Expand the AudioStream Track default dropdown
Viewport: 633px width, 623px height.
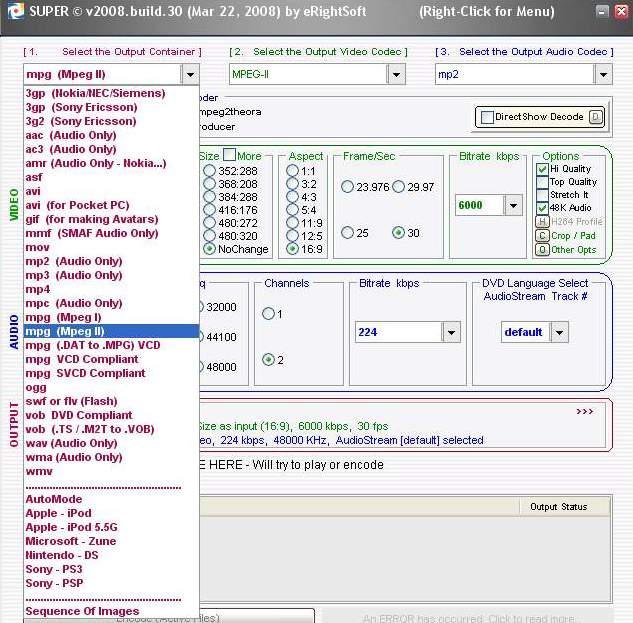[559, 332]
